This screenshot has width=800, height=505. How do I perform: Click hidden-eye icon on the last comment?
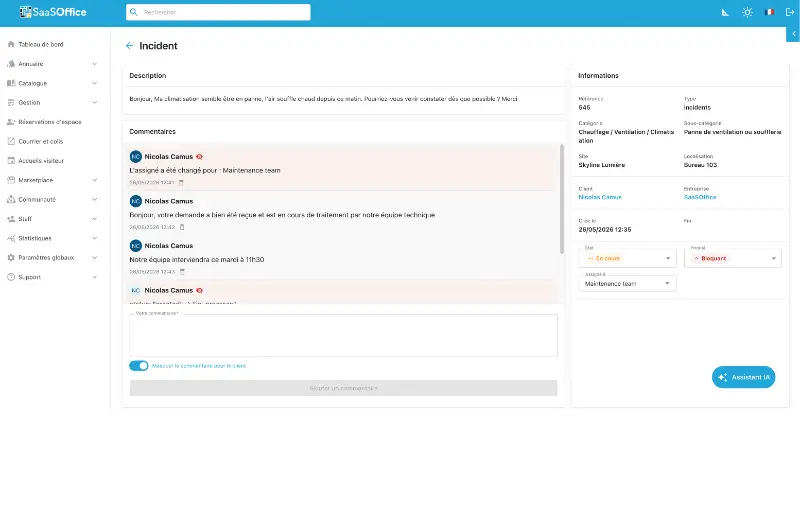199,290
